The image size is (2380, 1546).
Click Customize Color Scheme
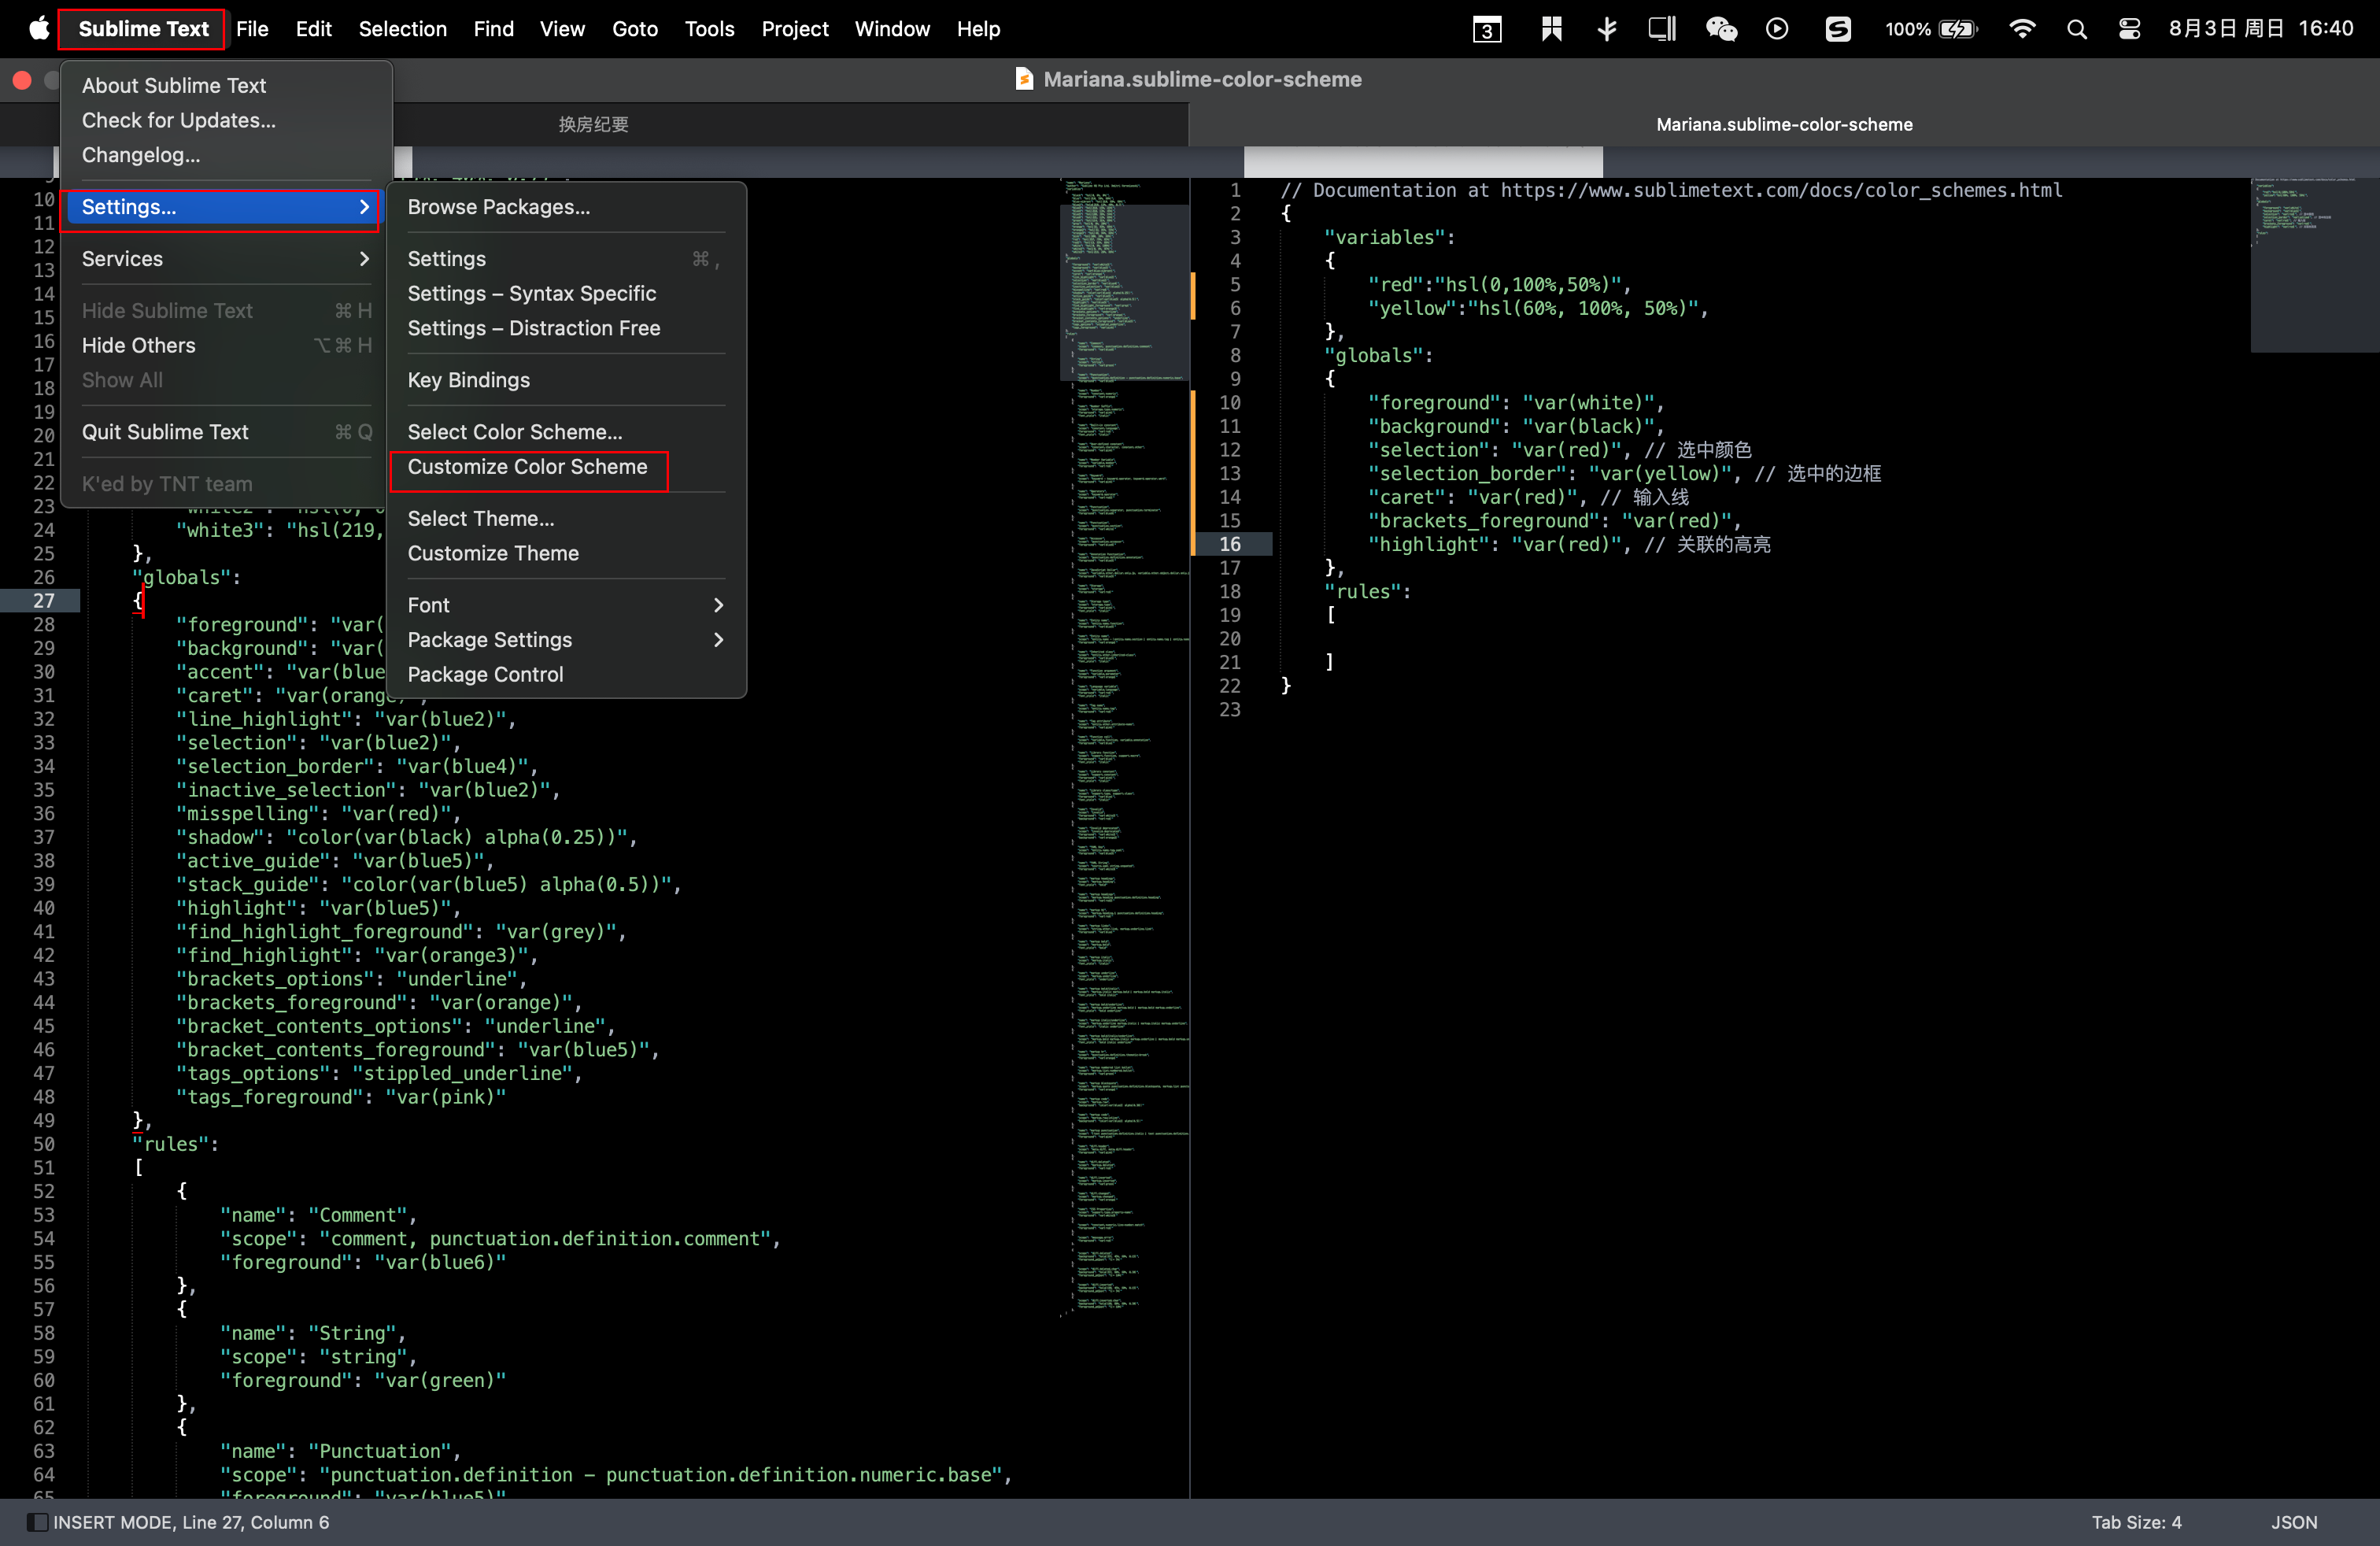(566, 467)
